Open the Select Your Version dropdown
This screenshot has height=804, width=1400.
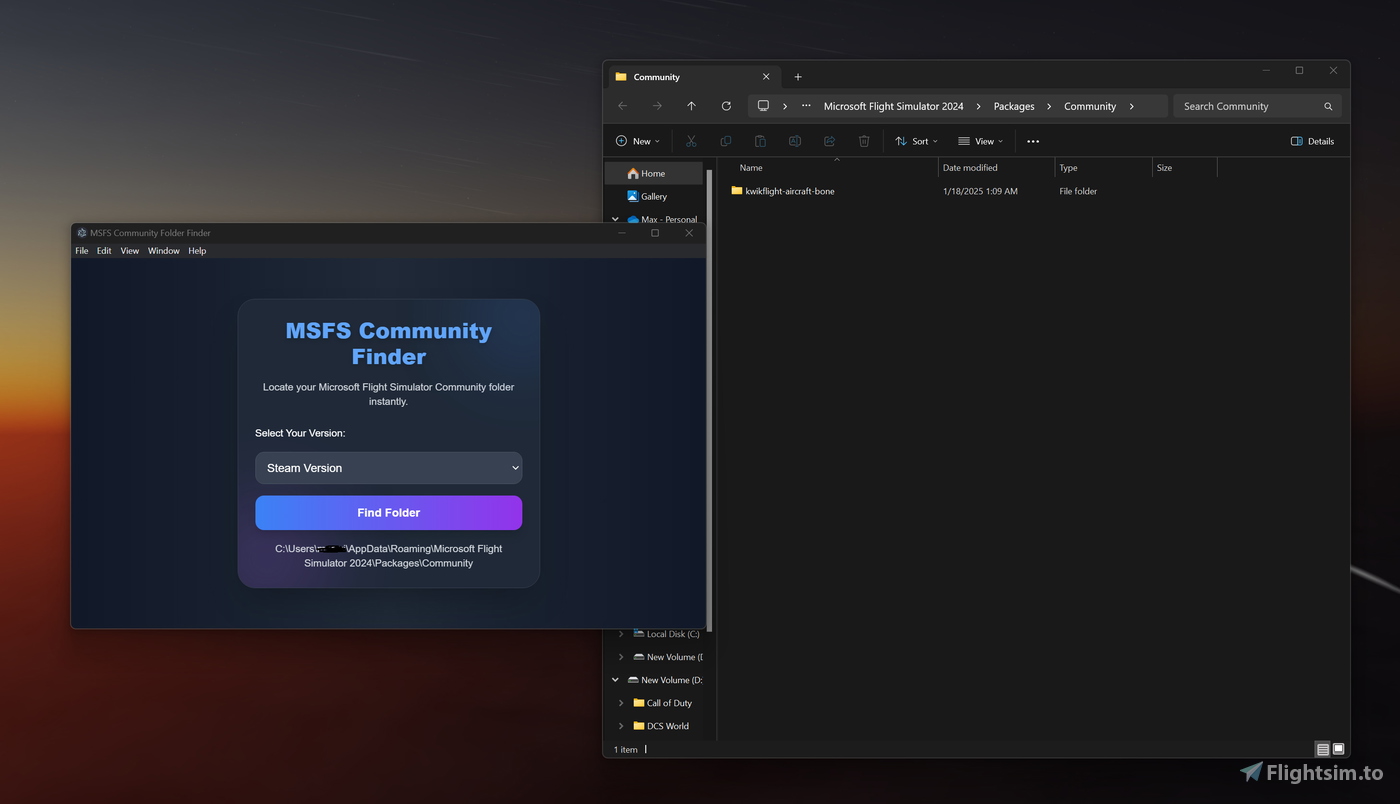(389, 467)
